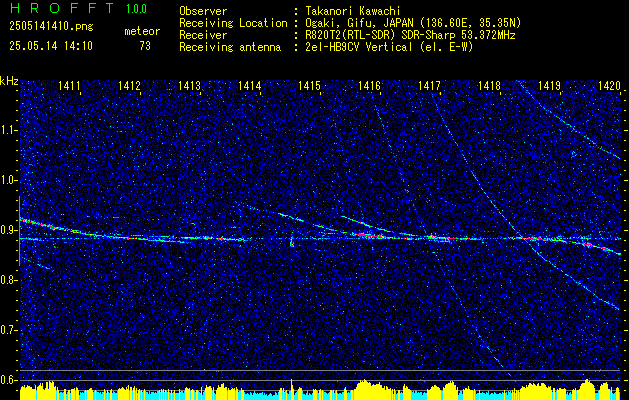Click the 0.7 kHz frequency label
629x400 pixels.
[9, 330]
